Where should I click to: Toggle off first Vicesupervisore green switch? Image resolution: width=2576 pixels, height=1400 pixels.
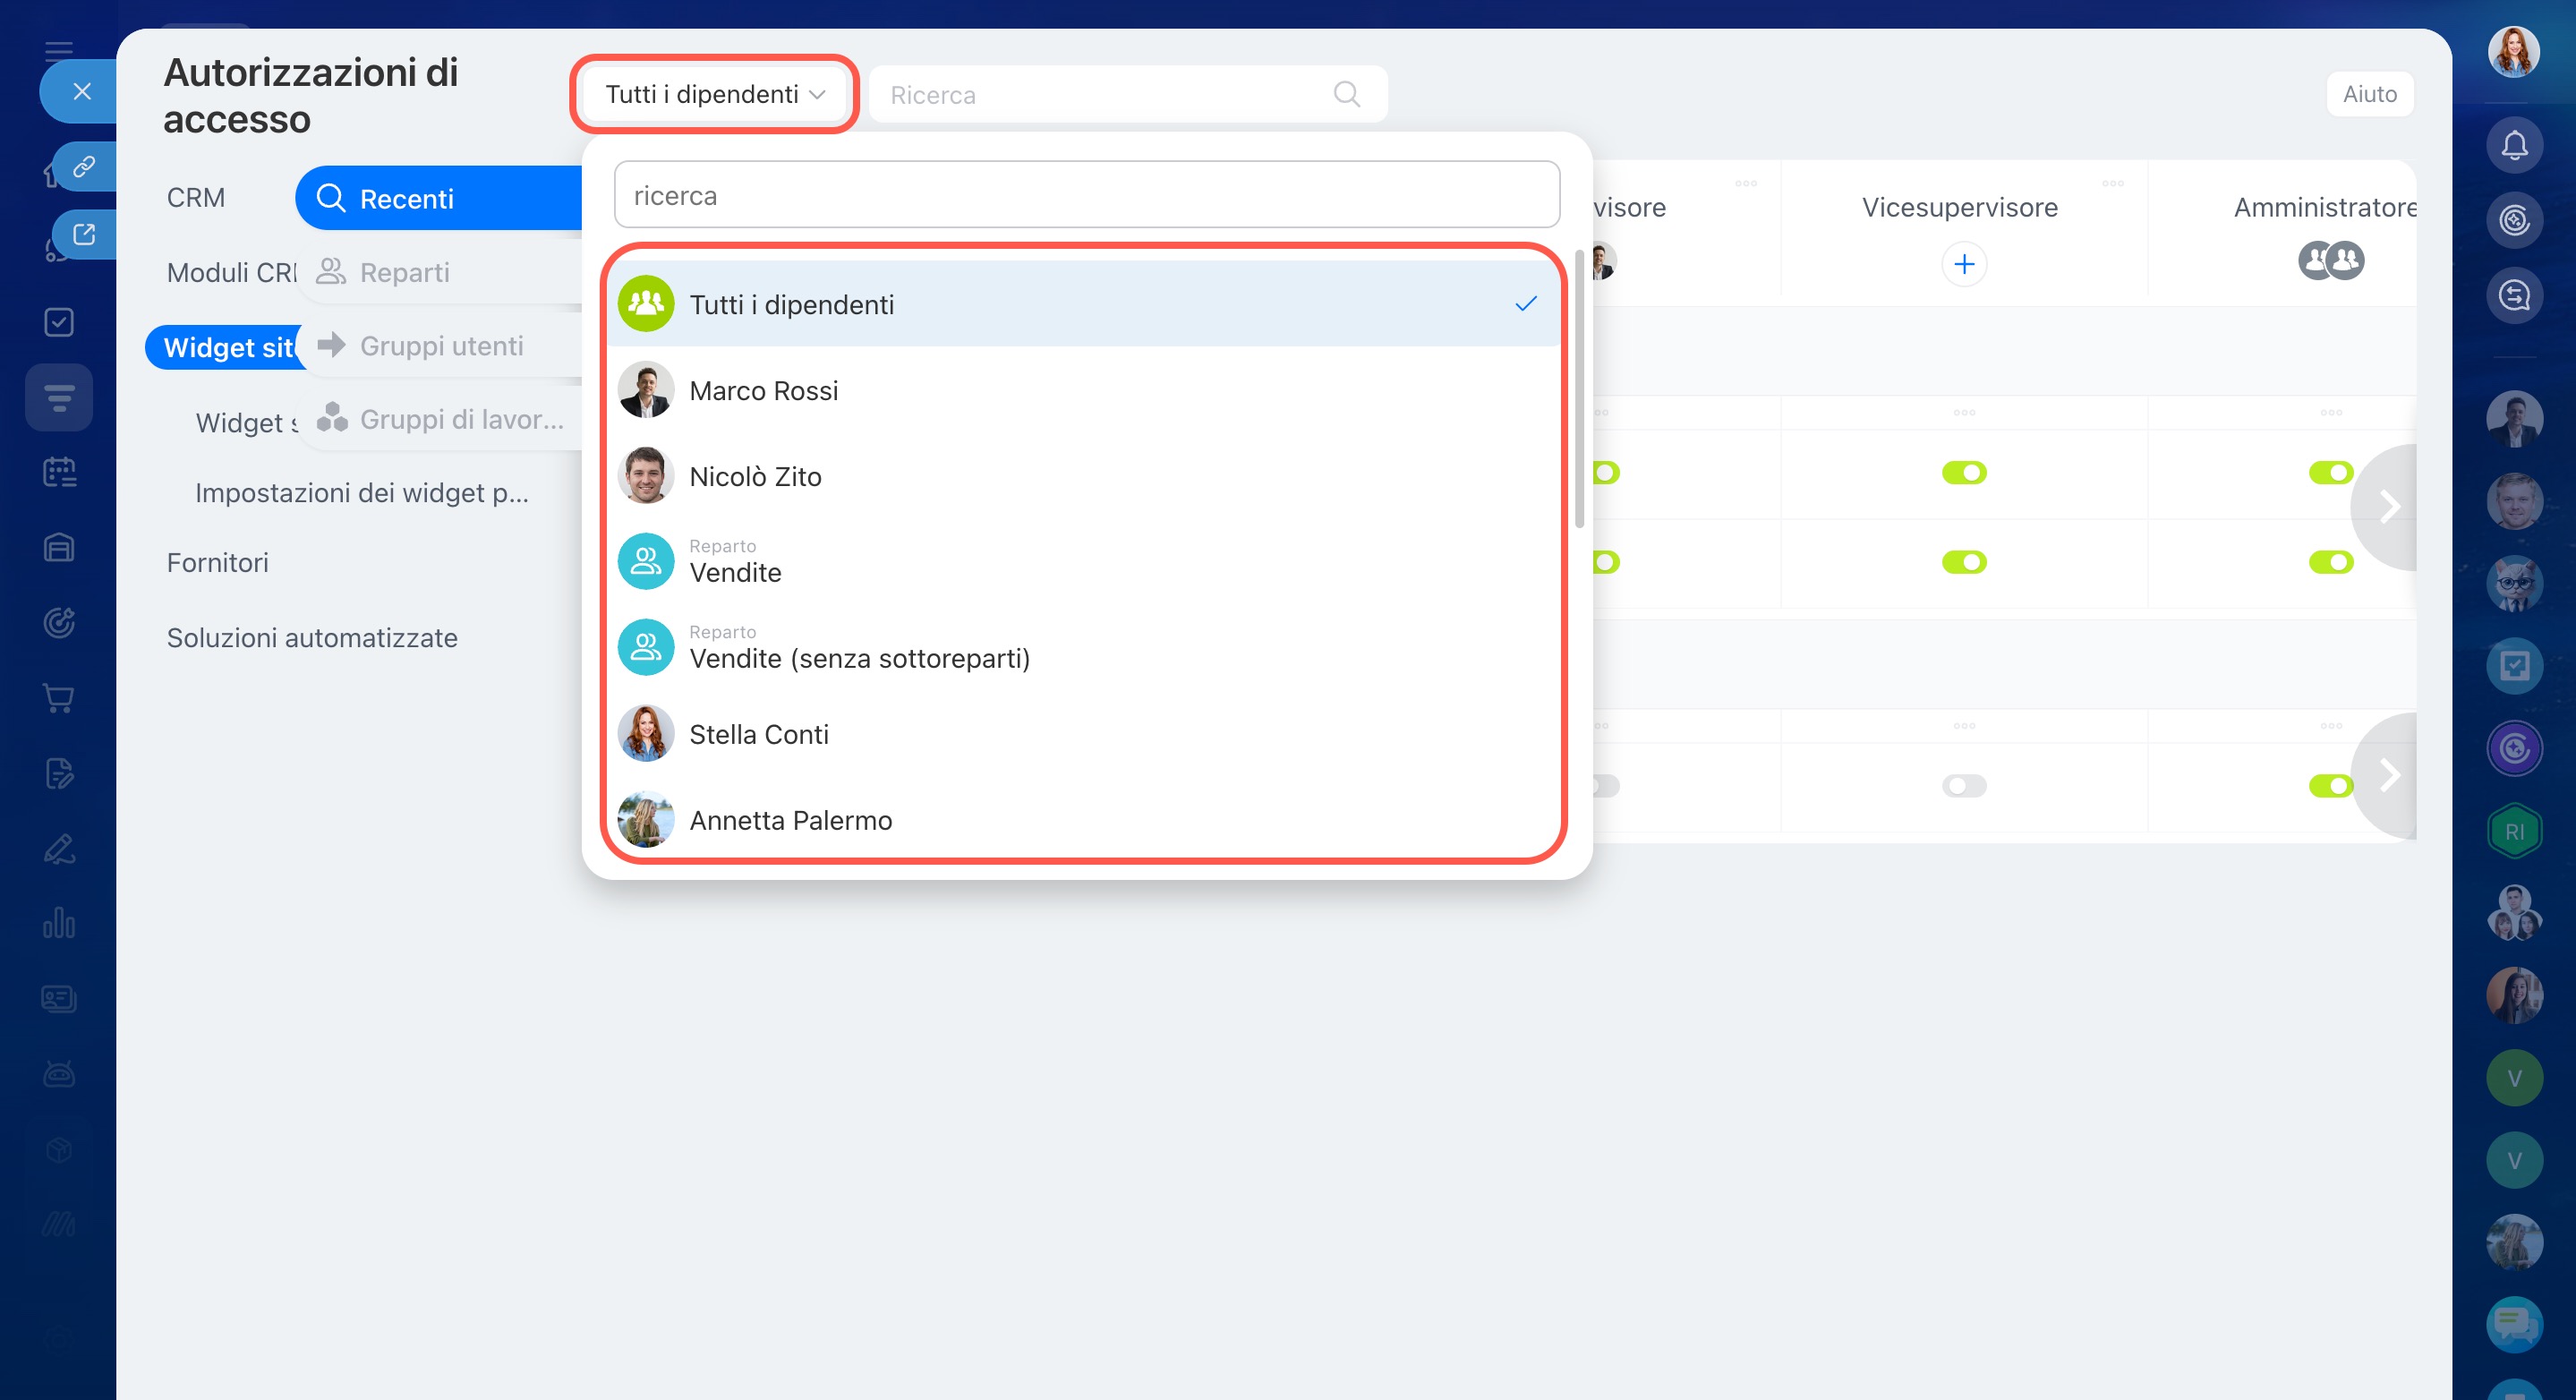click(x=1963, y=473)
